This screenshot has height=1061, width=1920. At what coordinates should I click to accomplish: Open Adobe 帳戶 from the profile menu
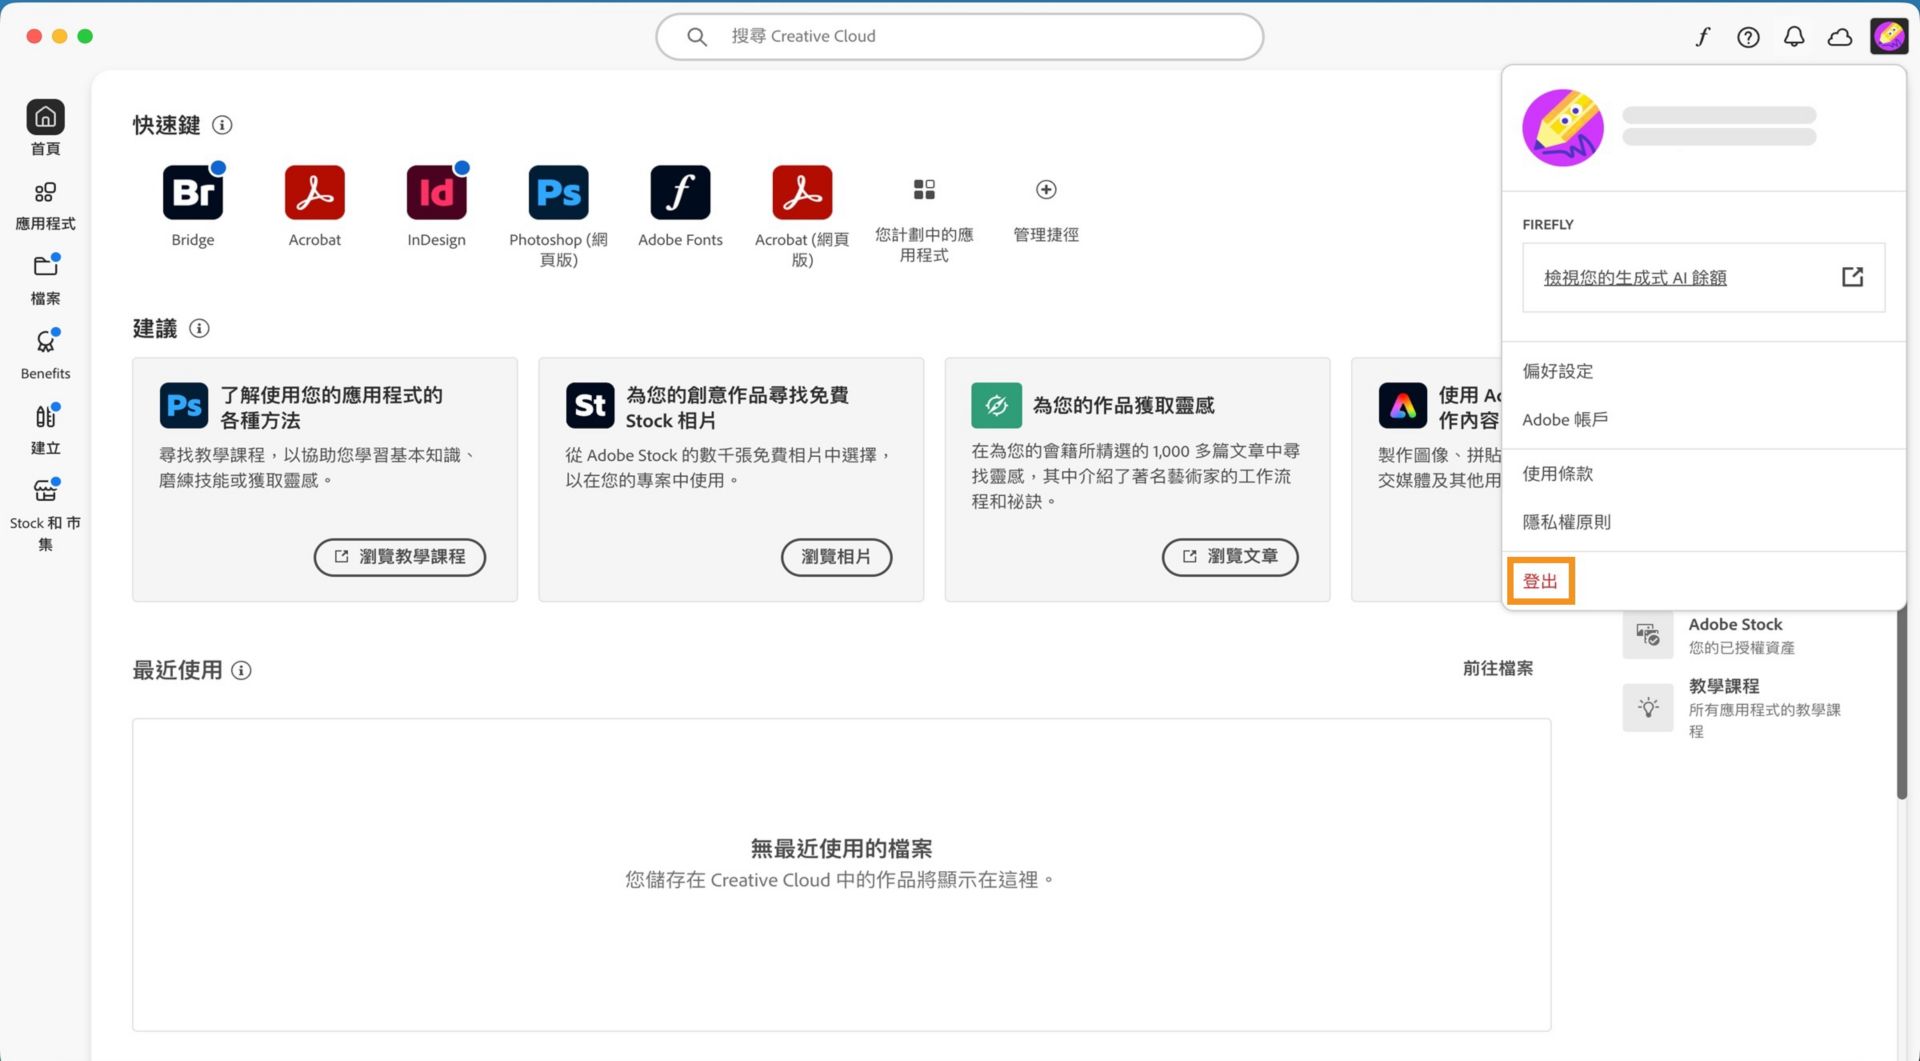1564,419
